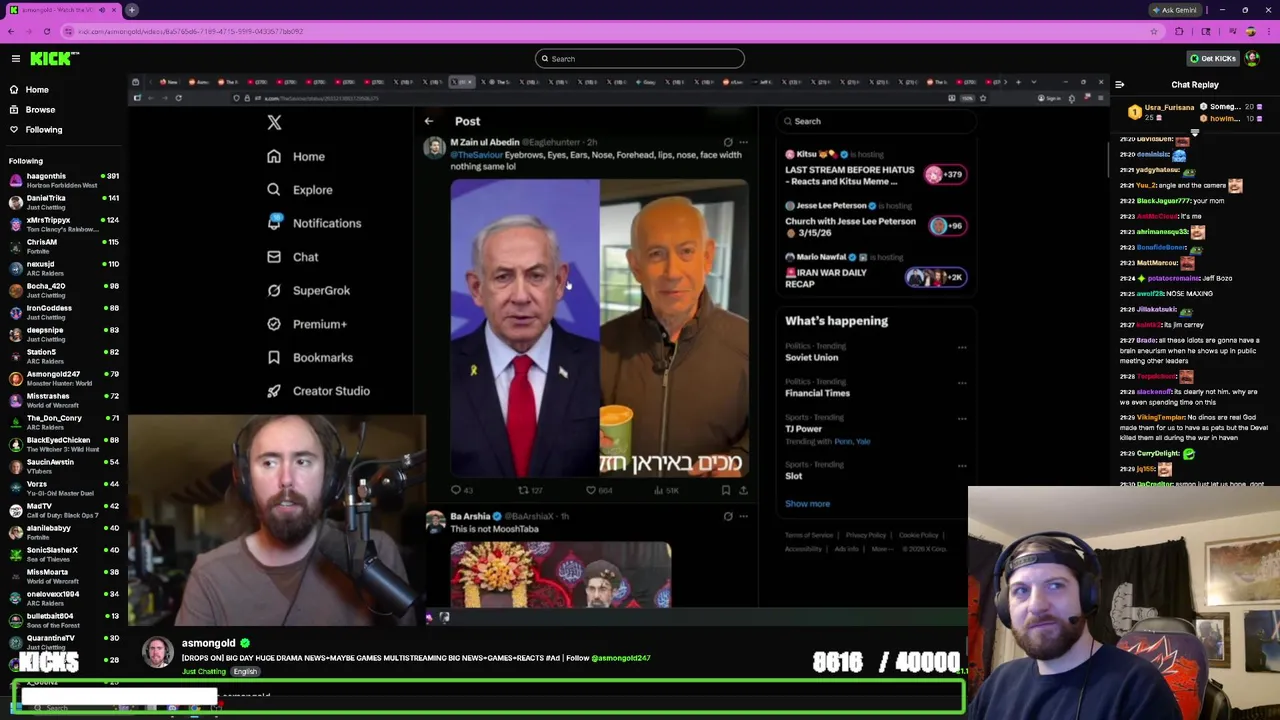Click repost icon under the post
The image size is (1280, 720).
(x=523, y=490)
